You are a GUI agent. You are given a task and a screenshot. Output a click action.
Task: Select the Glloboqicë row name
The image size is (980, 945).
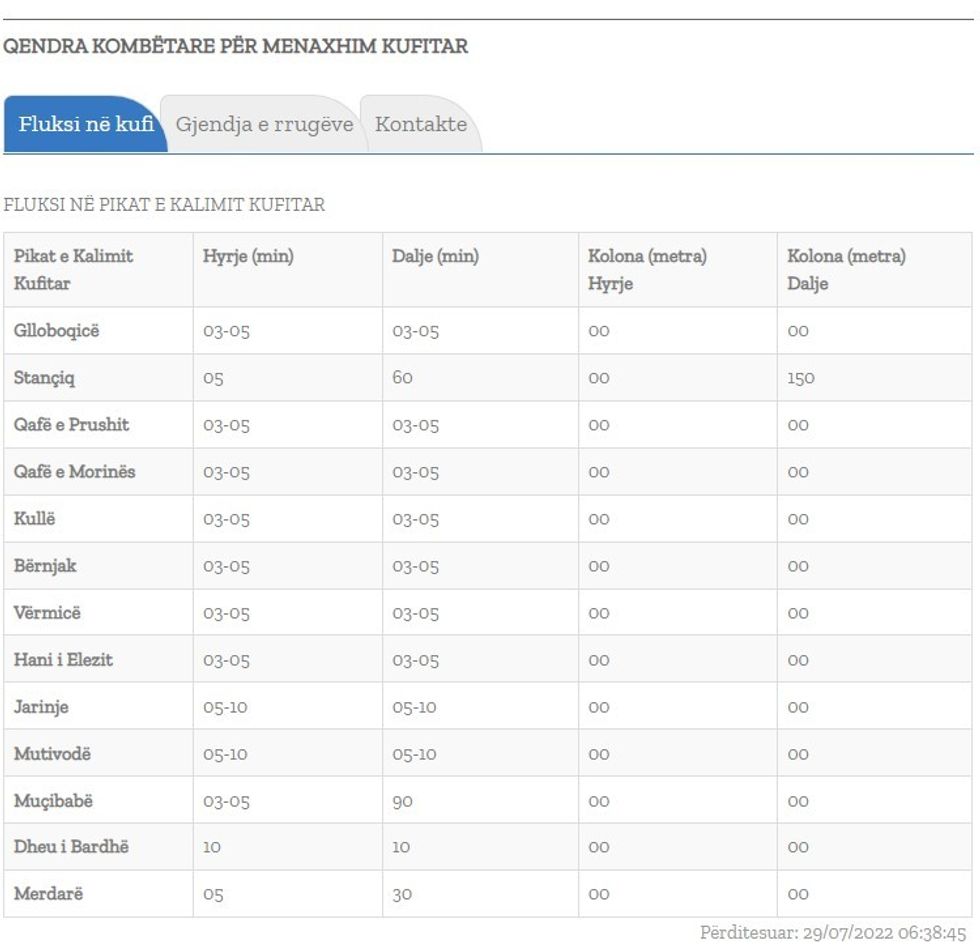tap(56, 331)
